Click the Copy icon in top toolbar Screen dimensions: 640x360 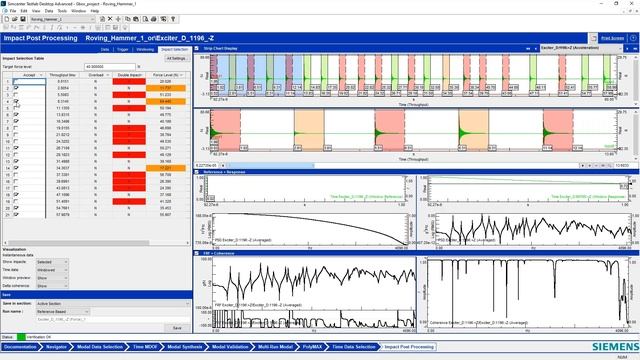[128, 19]
